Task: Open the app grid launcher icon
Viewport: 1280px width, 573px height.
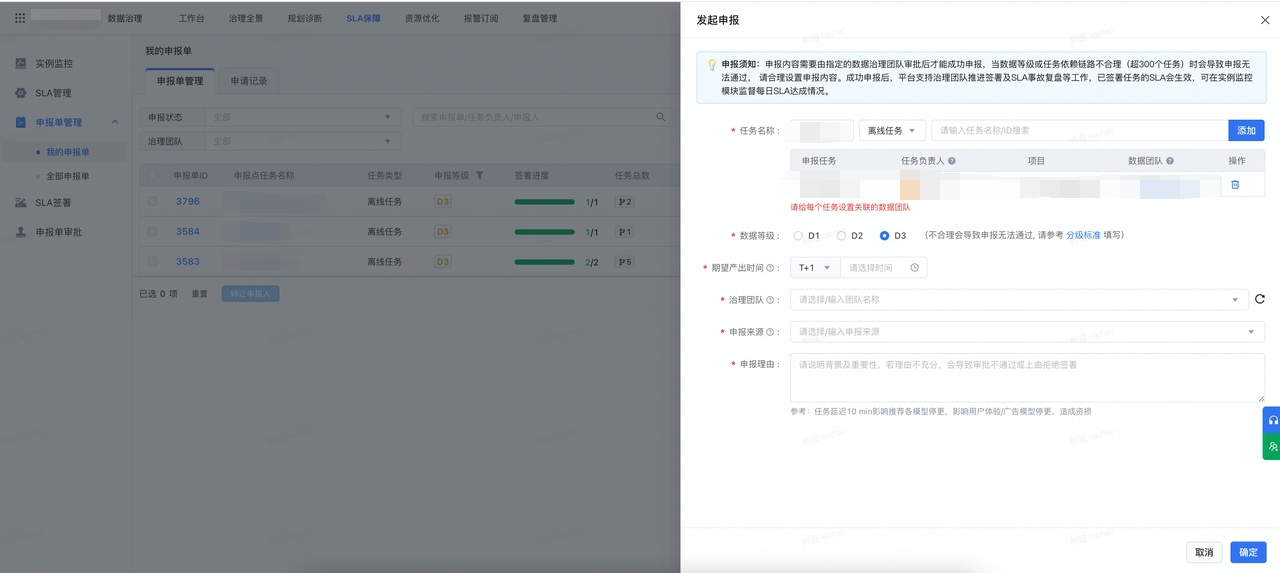Action: pos(20,18)
